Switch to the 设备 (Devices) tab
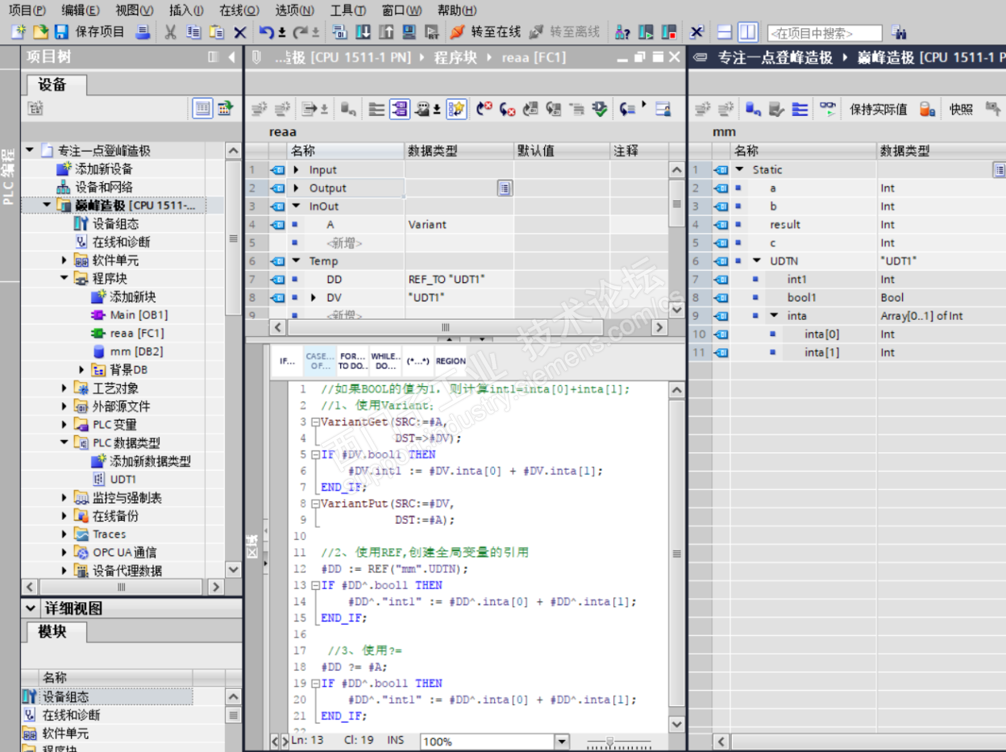This screenshot has width=1006, height=752. (53, 85)
